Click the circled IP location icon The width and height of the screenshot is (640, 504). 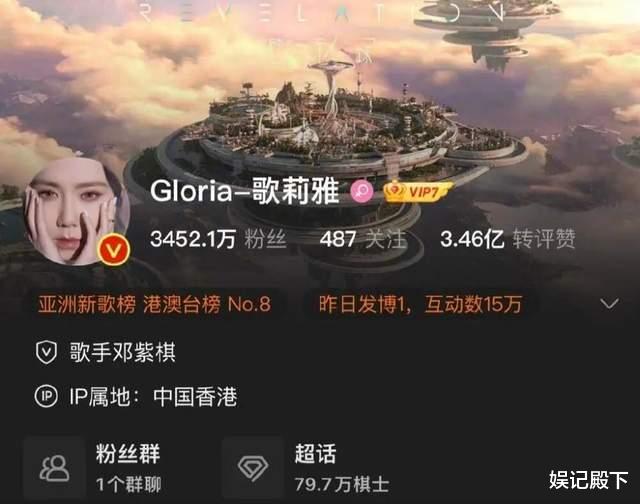(46, 396)
